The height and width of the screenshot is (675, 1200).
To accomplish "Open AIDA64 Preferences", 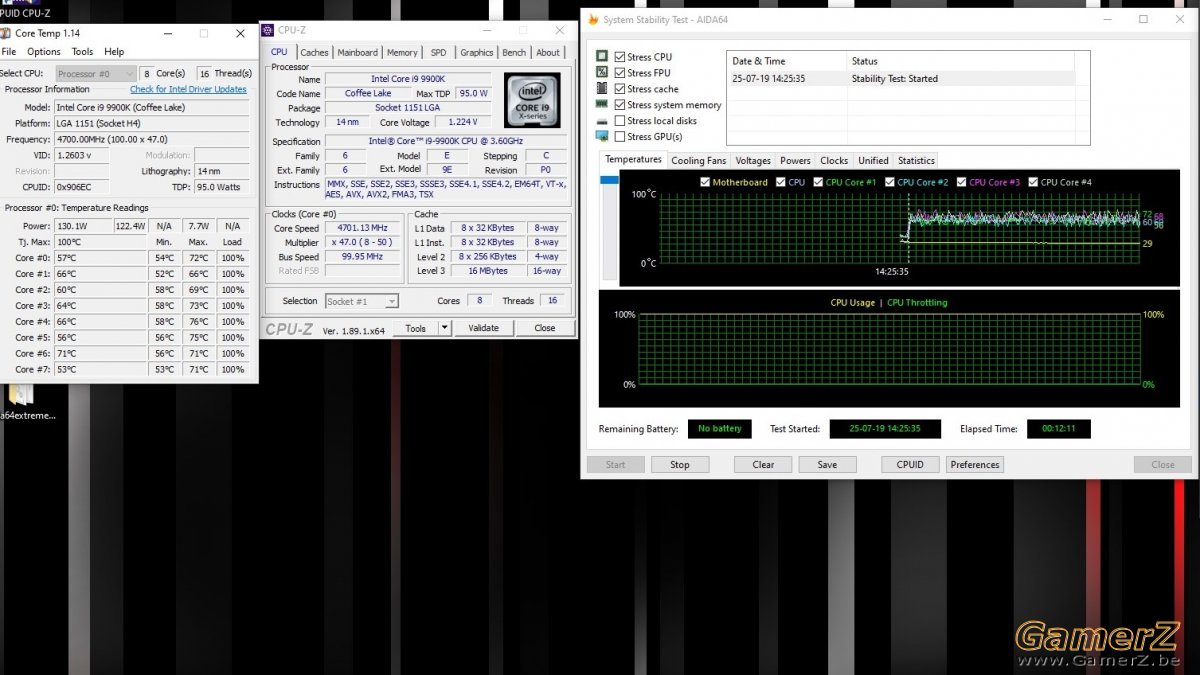I will click(x=975, y=464).
